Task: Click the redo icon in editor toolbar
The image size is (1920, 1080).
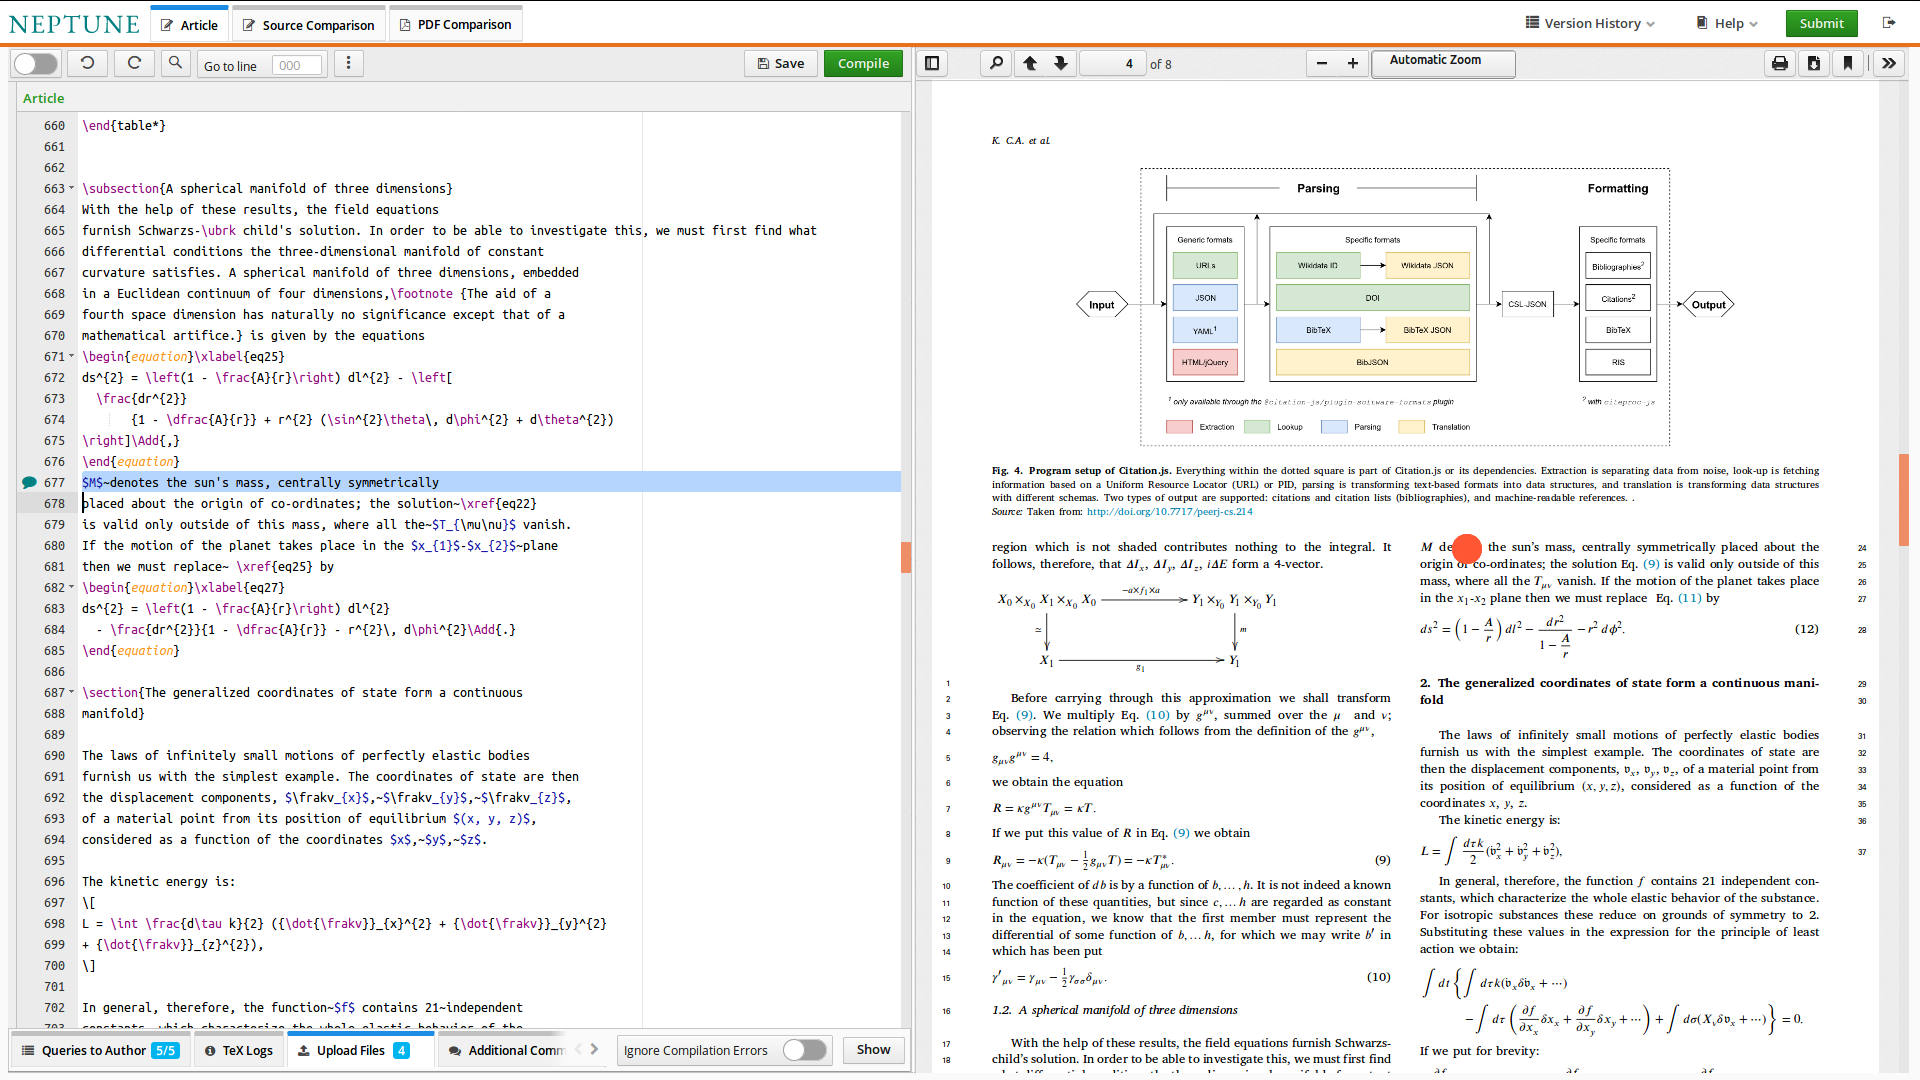Action: point(134,64)
